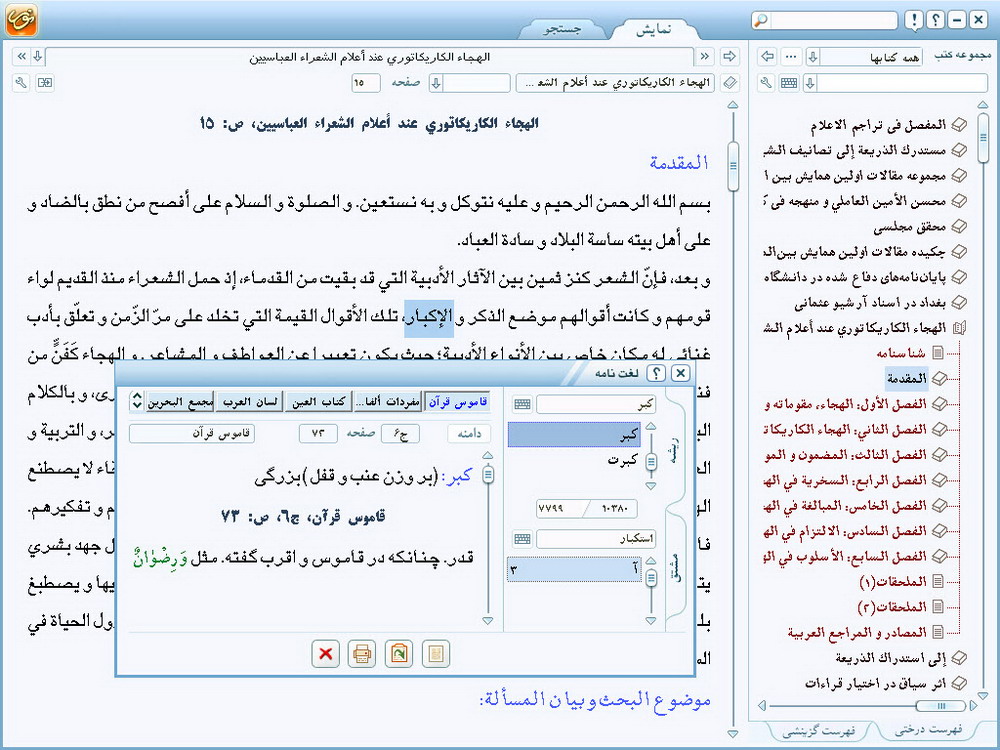Select the مفردات ألفا dictionary tab

pos(388,401)
